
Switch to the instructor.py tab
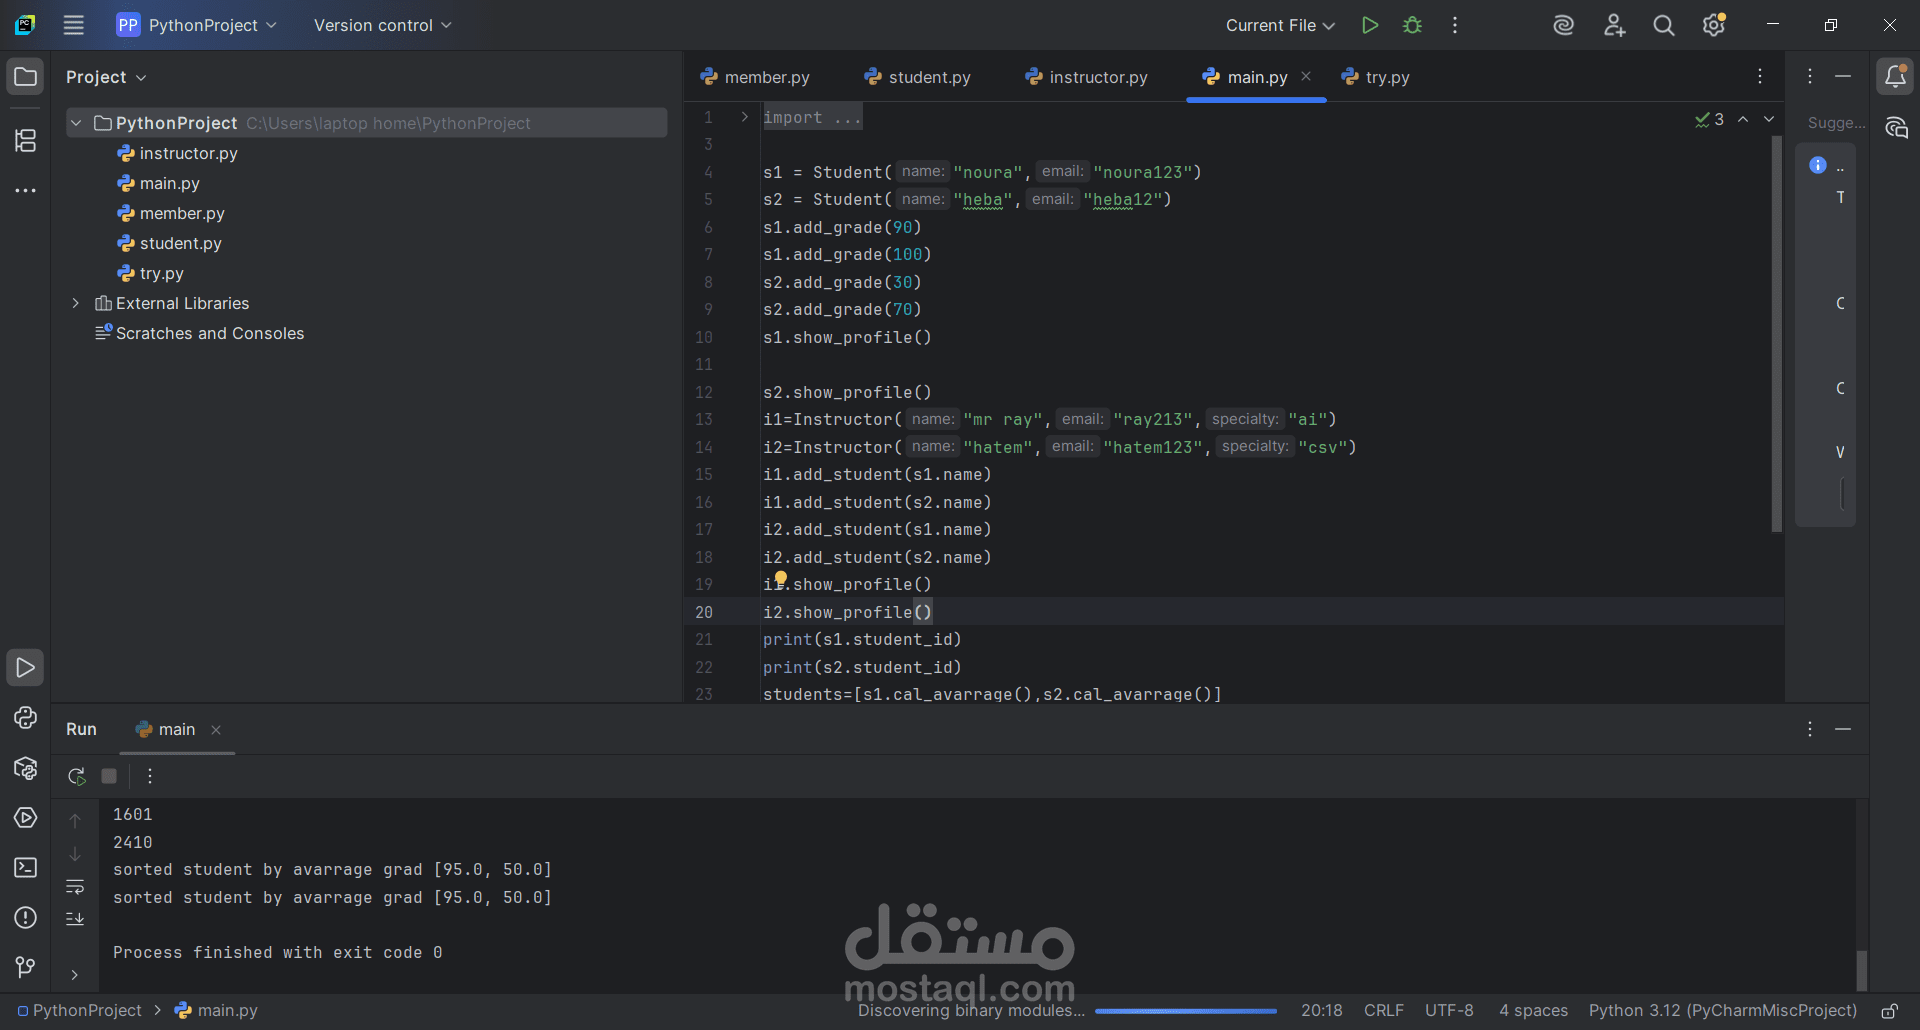[x=1087, y=77]
